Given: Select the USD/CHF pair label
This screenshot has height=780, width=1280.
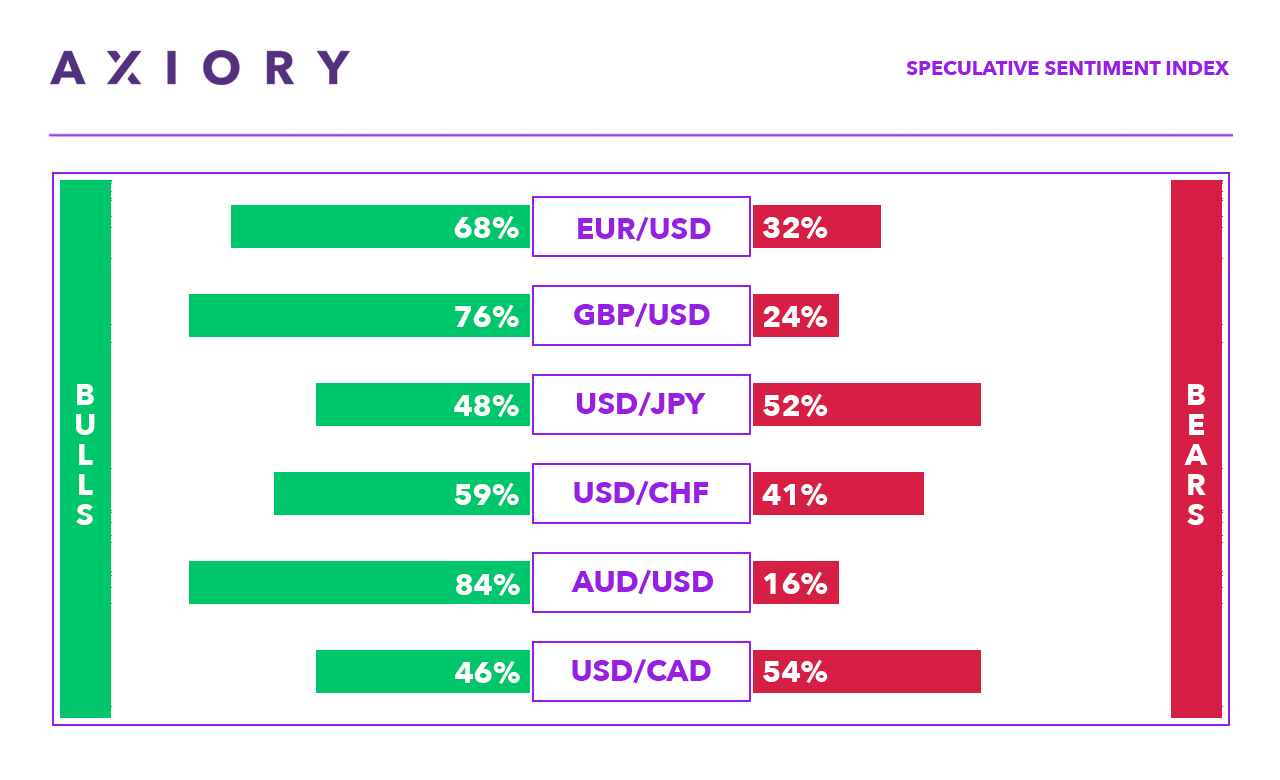Looking at the screenshot, I should (641, 494).
